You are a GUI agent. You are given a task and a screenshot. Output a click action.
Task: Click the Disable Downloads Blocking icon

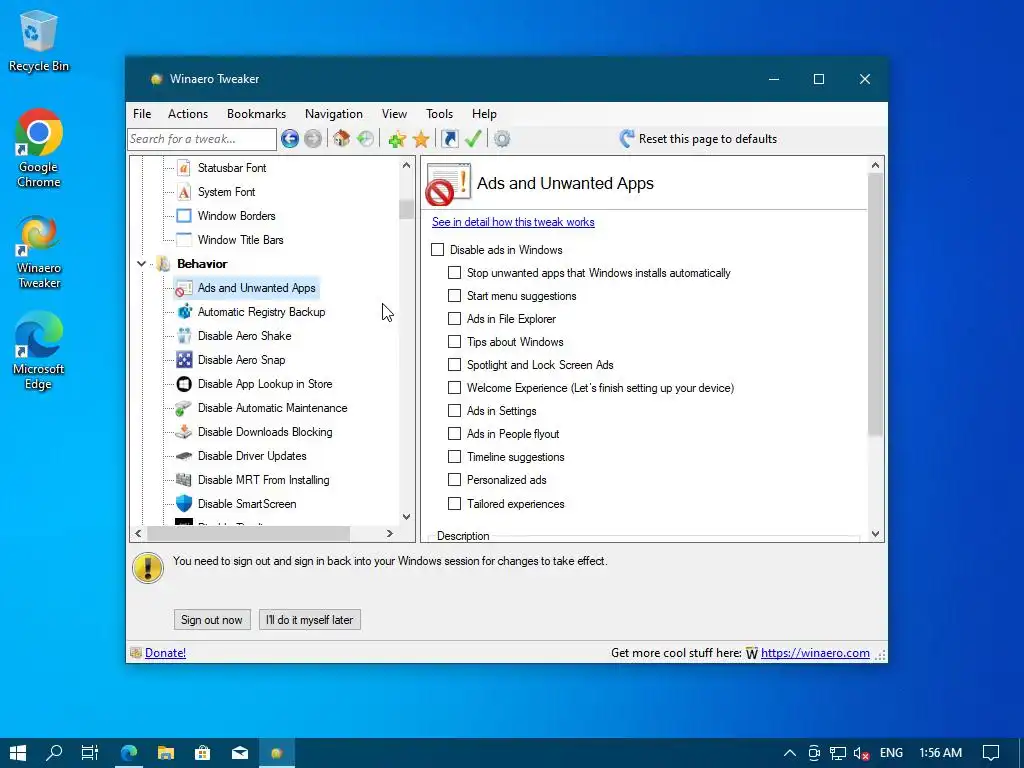[x=184, y=432]
